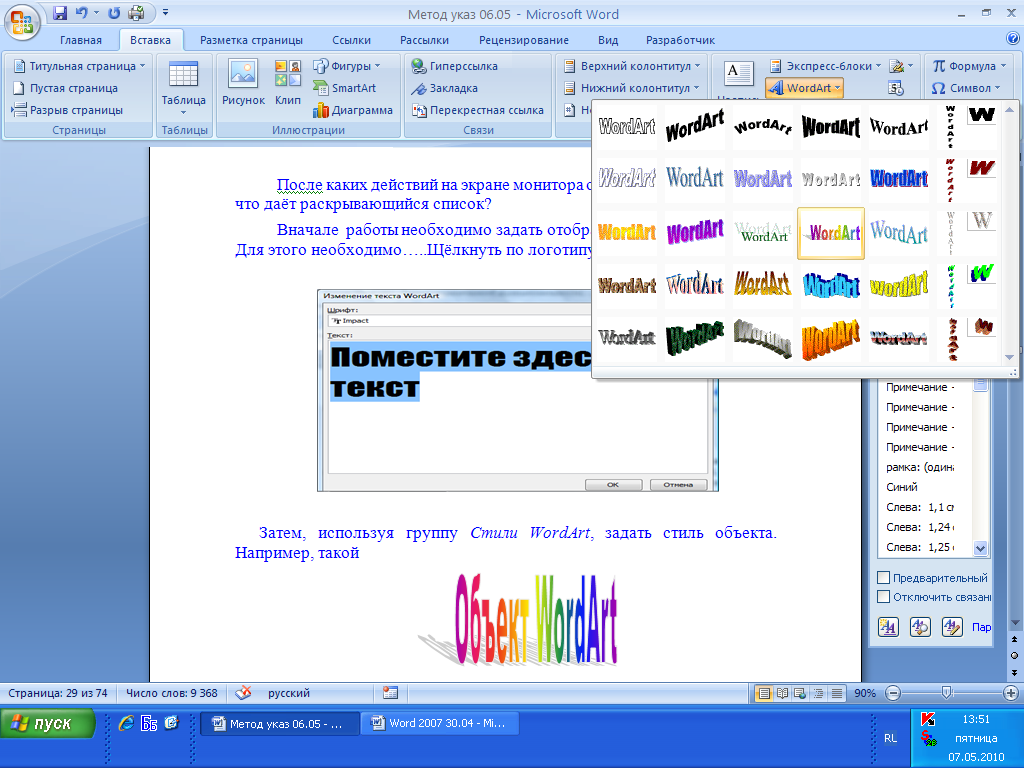Viewport: 1024px width, 768px height.
Task: Switch to Word 2007 30.04 taskbar window
Action: (x=442, y=724)
